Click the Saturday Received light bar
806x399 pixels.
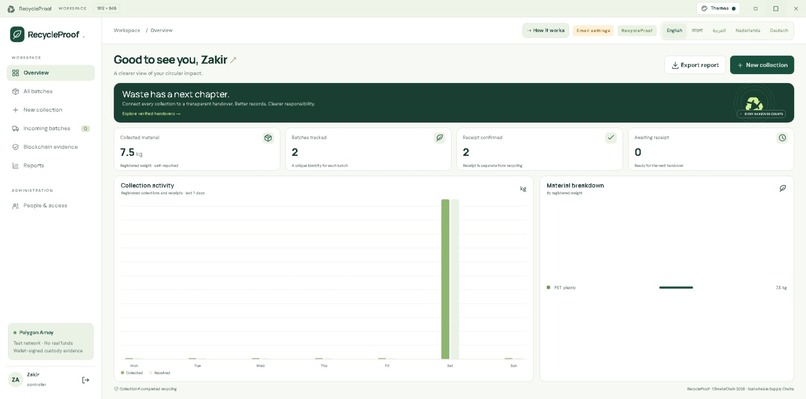point(455,279)
